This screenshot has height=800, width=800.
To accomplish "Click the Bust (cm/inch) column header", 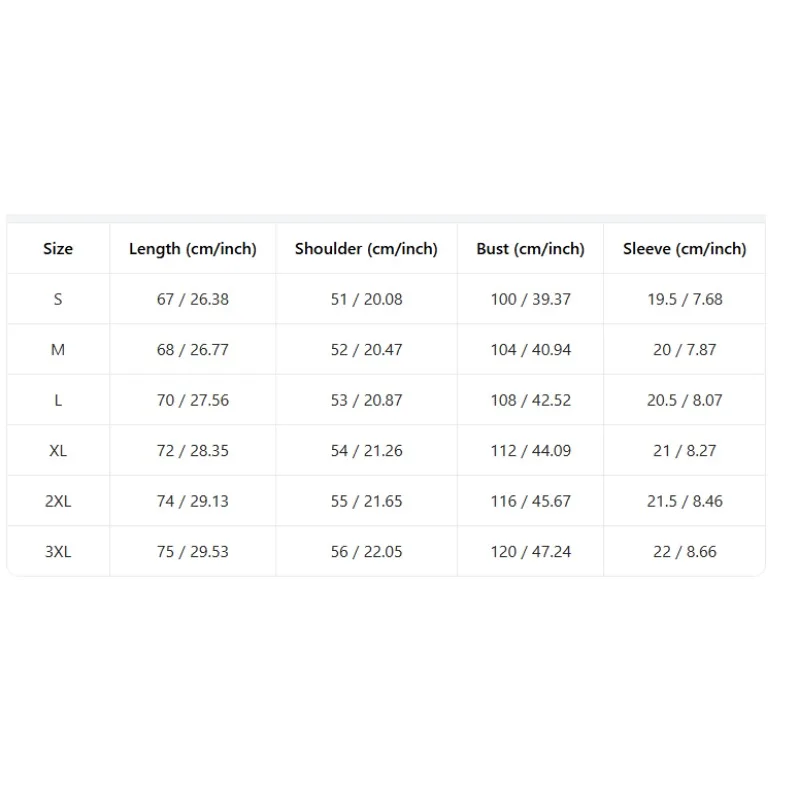I will point(530,248).
